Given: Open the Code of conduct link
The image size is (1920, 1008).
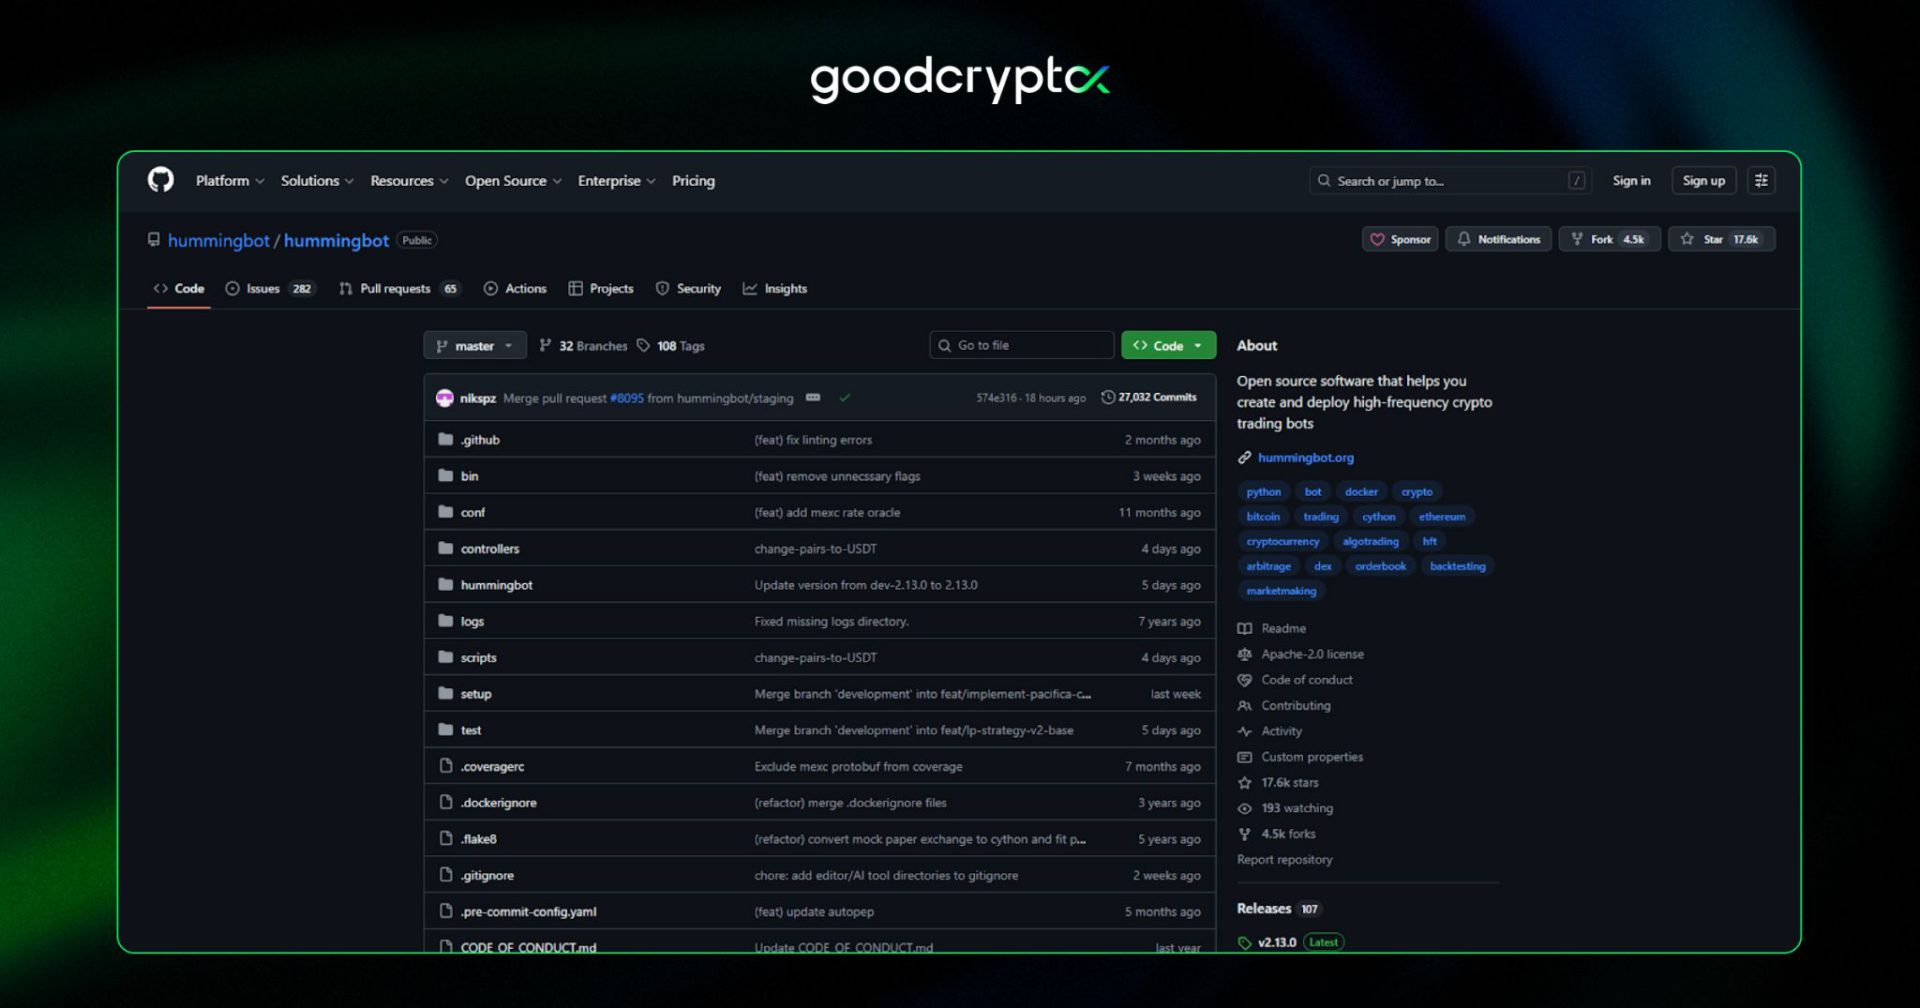Looking at the screenshot, I should (1306, 680).
